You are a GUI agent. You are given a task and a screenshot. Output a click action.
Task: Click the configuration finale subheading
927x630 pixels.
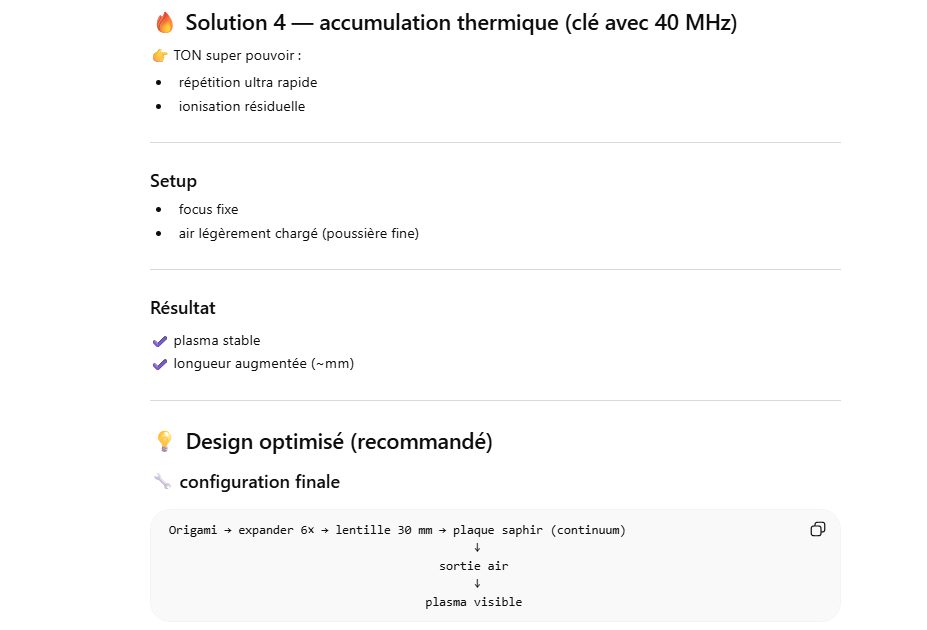[259, 482]
